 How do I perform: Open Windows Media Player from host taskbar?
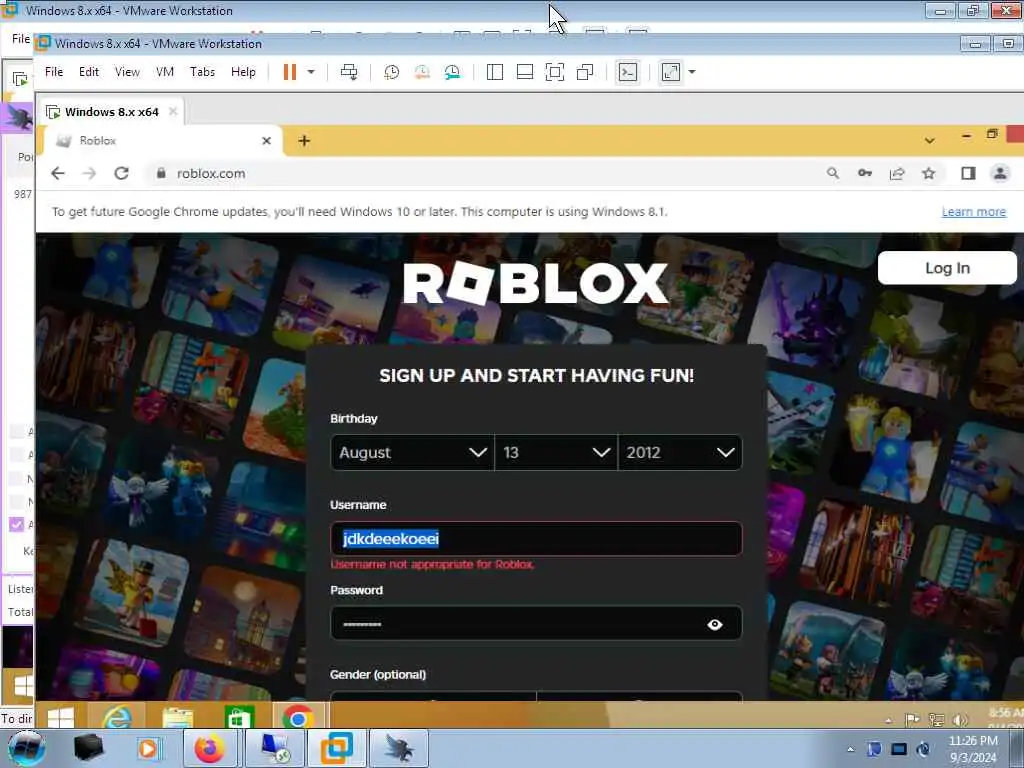(x=148, y=748)
